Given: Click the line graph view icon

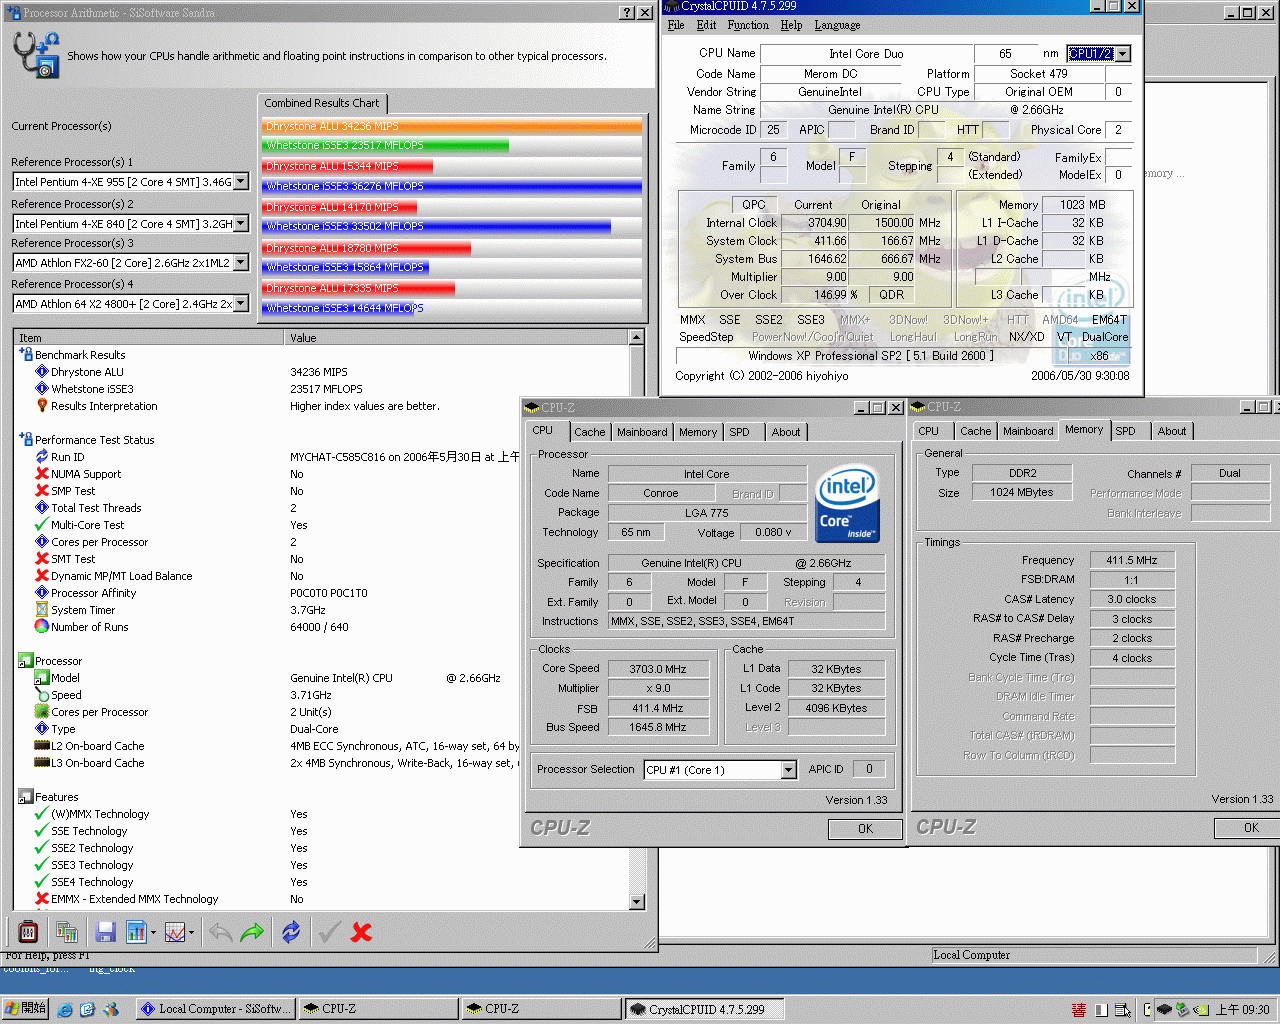Looking at the screenshot, I should pyautogui.click(x=174, y=931).
